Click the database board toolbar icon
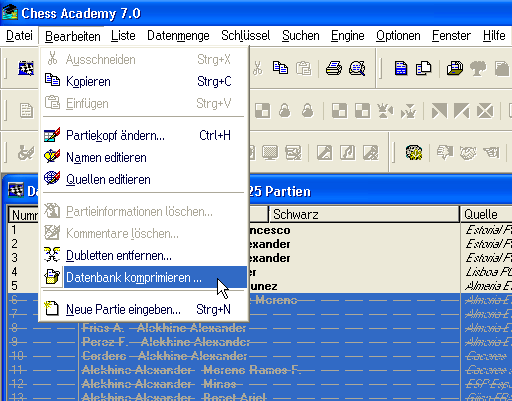This screenshot has height=401, width=512. tap(455, 68)
